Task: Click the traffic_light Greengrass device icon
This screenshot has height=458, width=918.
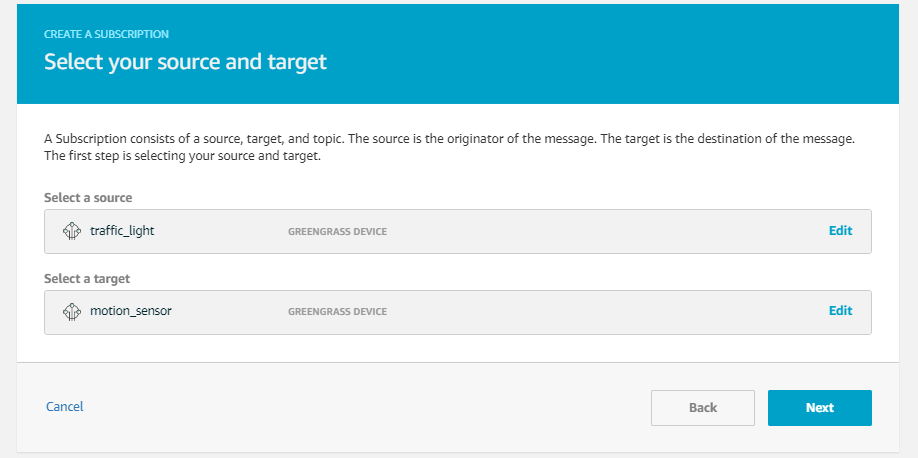Action: click(71, 231)
